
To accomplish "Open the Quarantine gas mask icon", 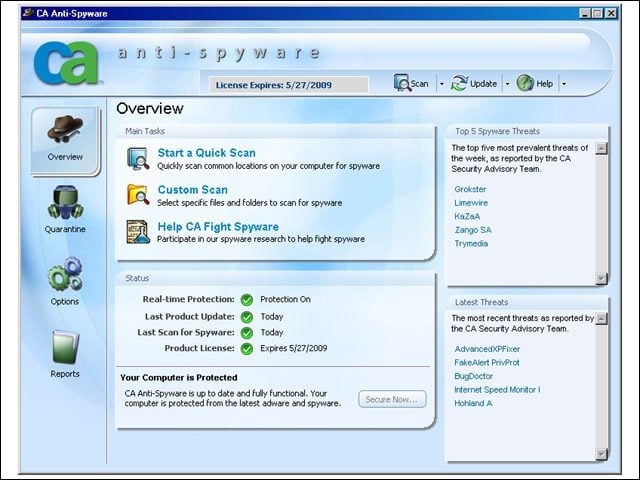I will pyautogui.click(x=65, y=202).
